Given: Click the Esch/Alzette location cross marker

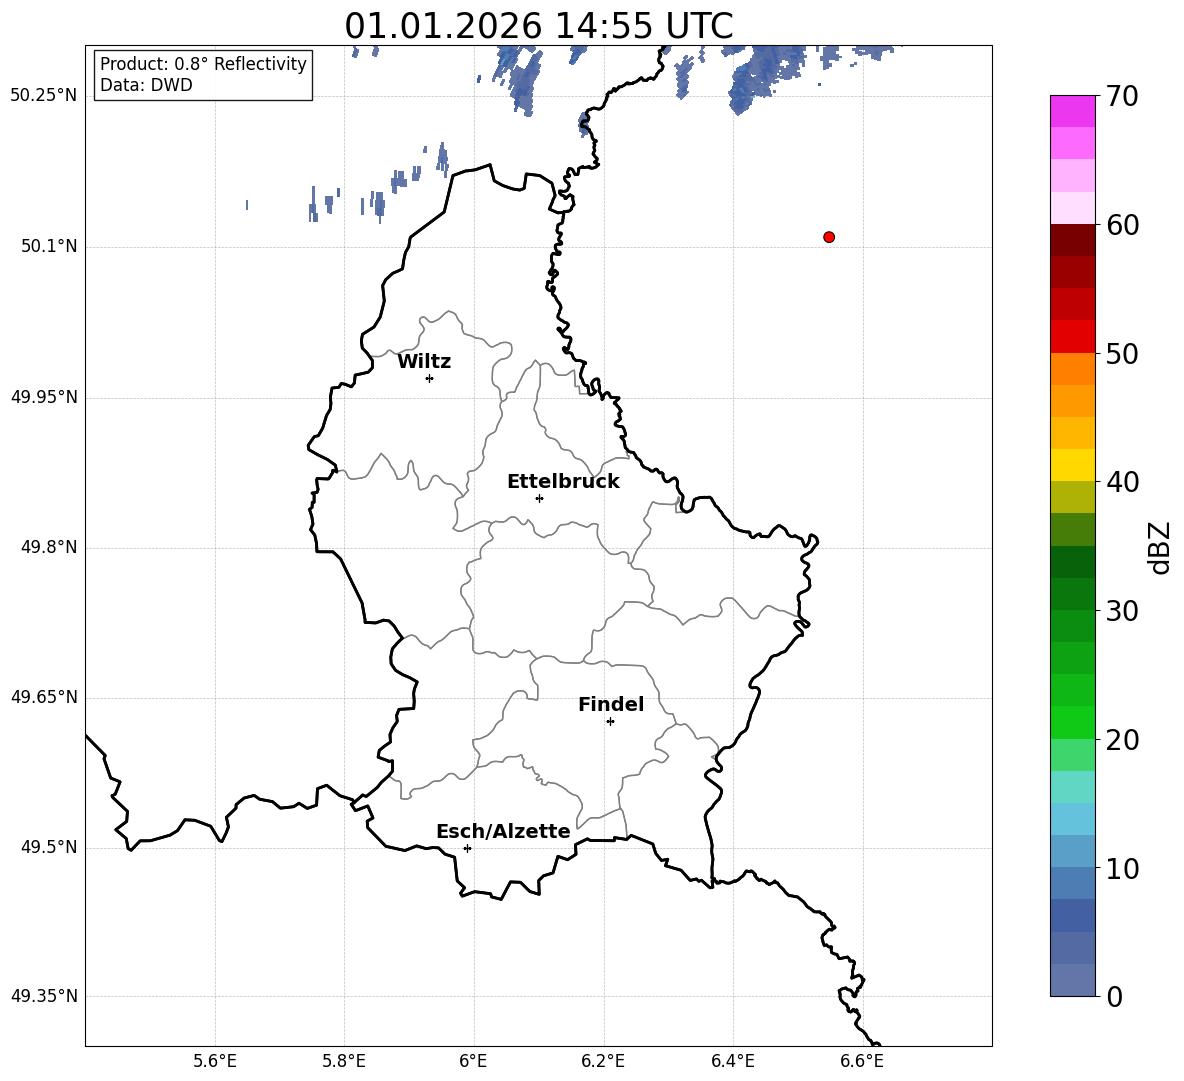Looking at the screenshot, I should pyautogui.click(x=467, y=848).
